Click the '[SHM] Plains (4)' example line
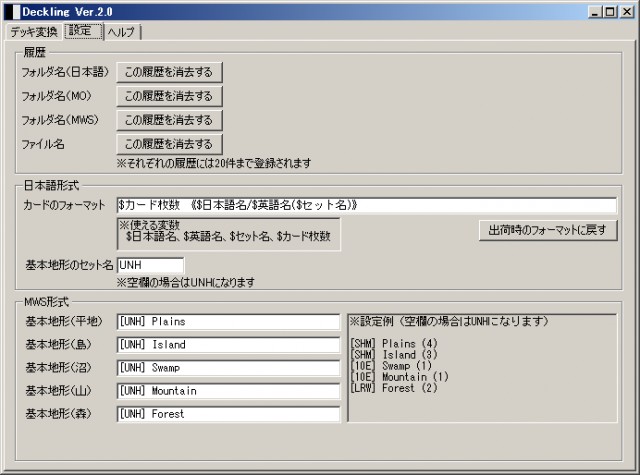This screenshot has width=640, height=475. pyautogui.click(x=394, y=343)
